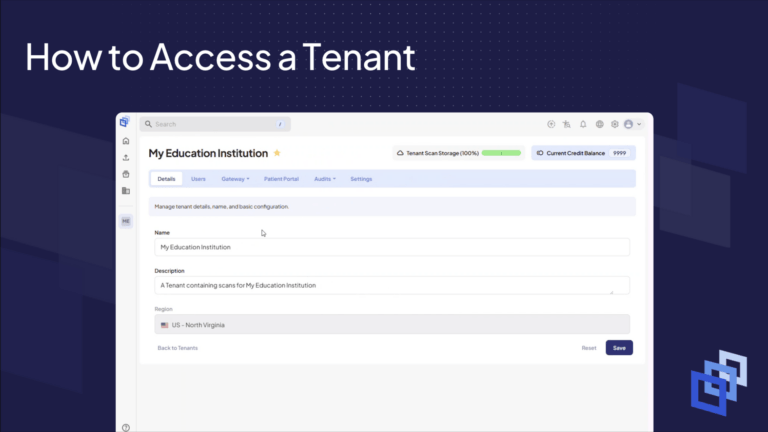Switch to the Settings tab
768x432 pixels.
coord(361,179)
